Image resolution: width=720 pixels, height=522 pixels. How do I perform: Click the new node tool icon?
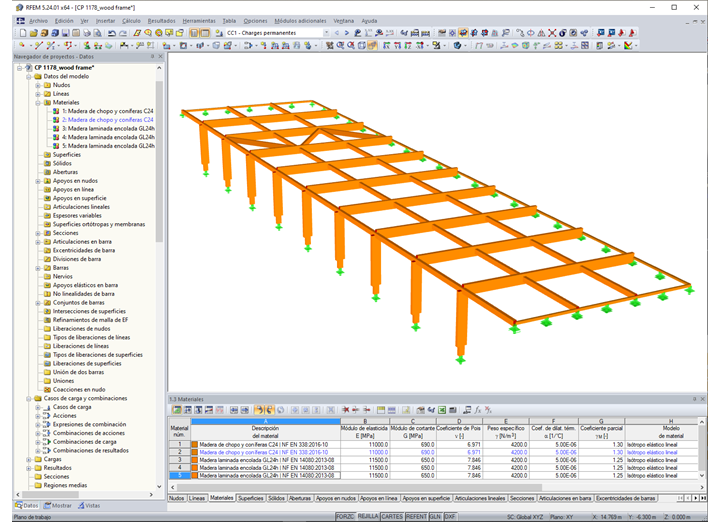[x=22, y=45]
